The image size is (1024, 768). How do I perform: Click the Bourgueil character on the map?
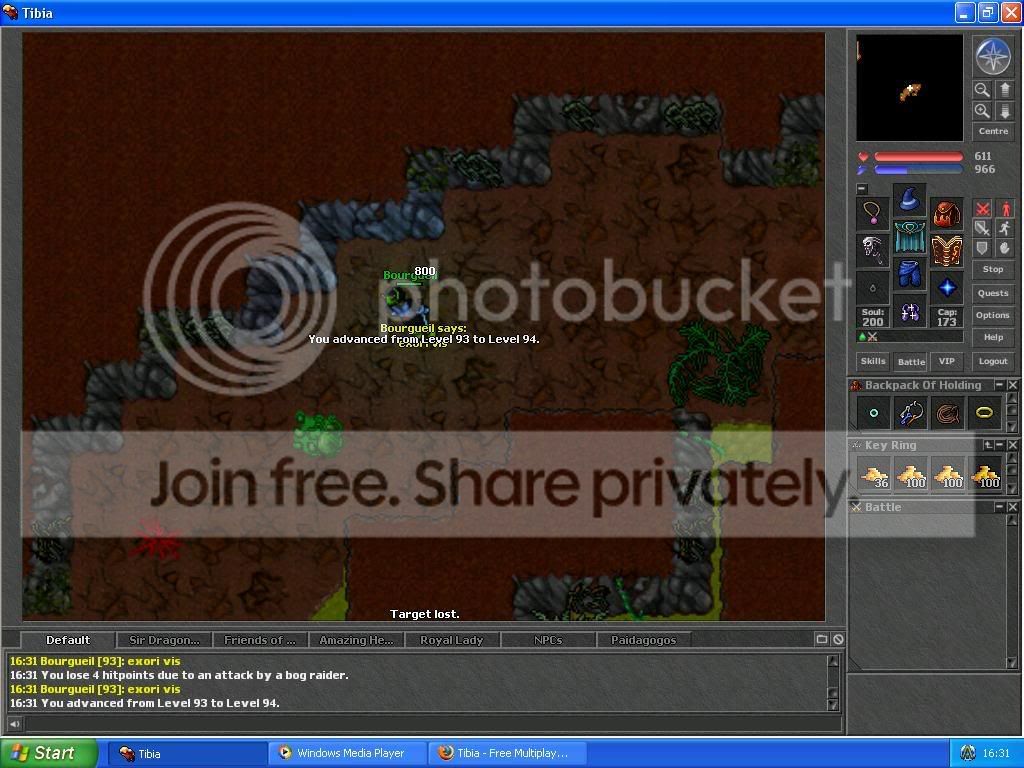click(x=405, y=304)
